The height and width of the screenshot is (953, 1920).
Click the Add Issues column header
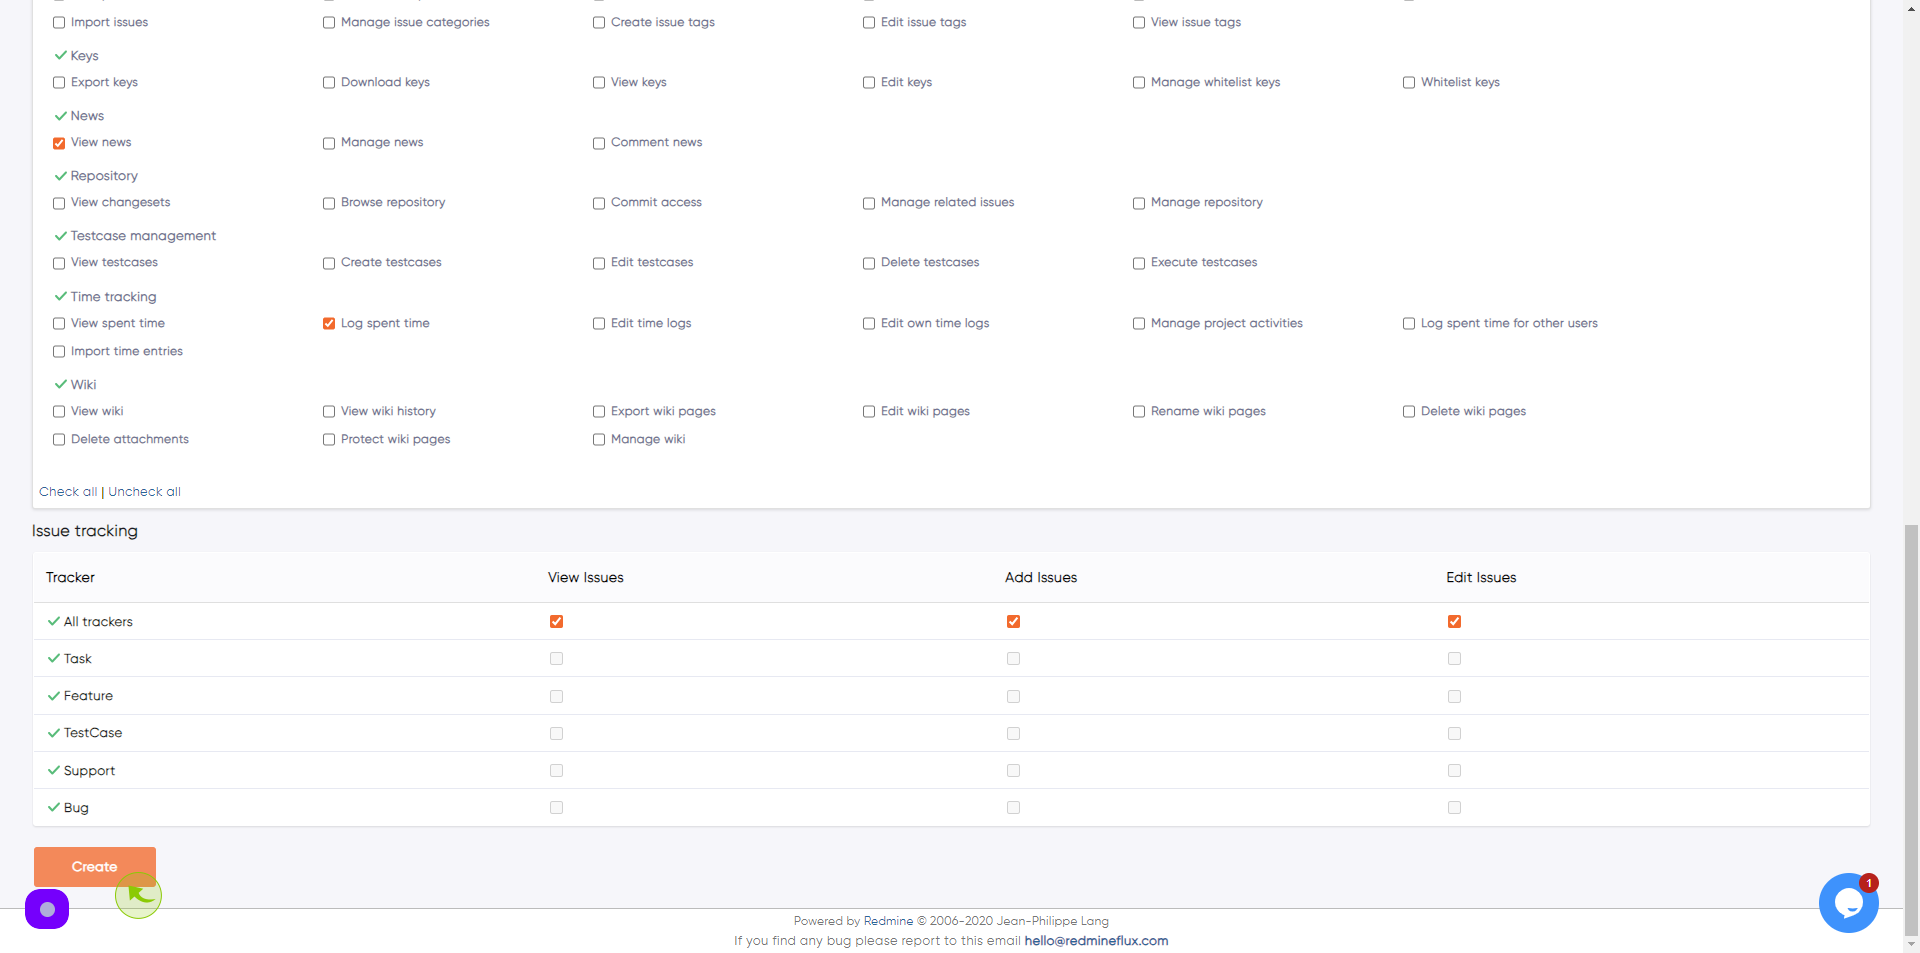[1041, 577]
